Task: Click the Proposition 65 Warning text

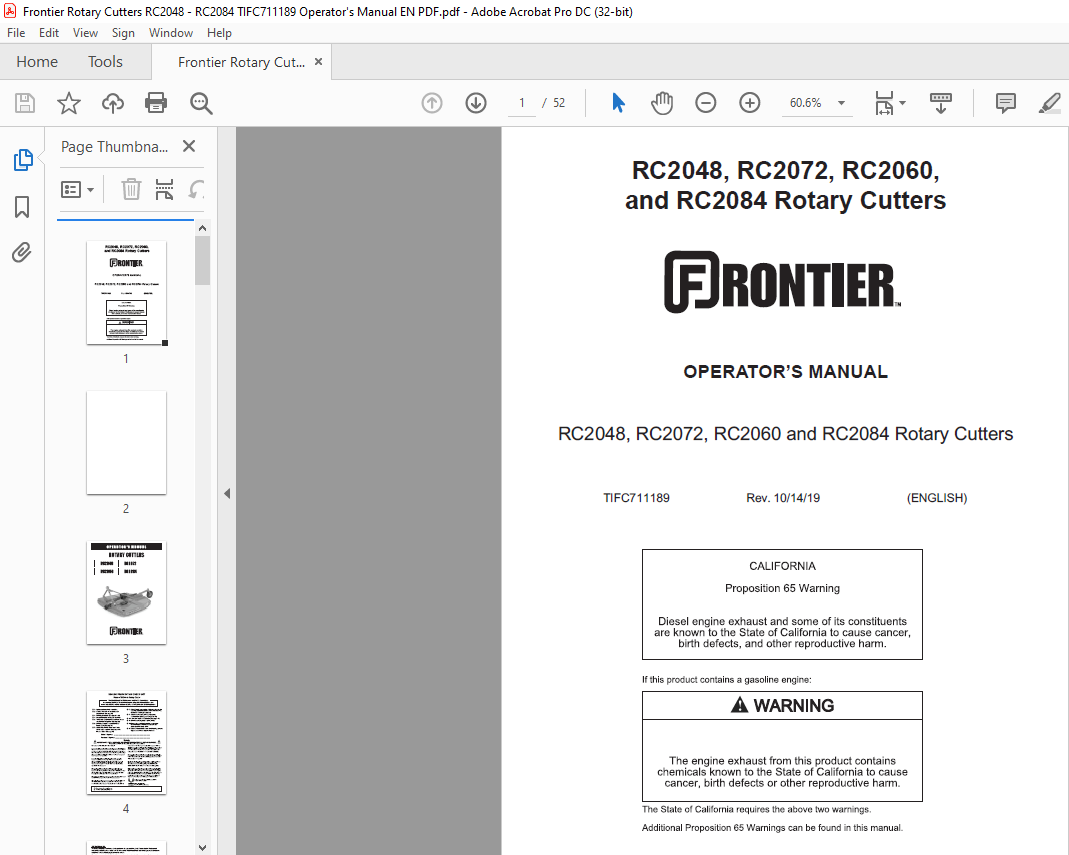Action: click(x=782, y=588)
